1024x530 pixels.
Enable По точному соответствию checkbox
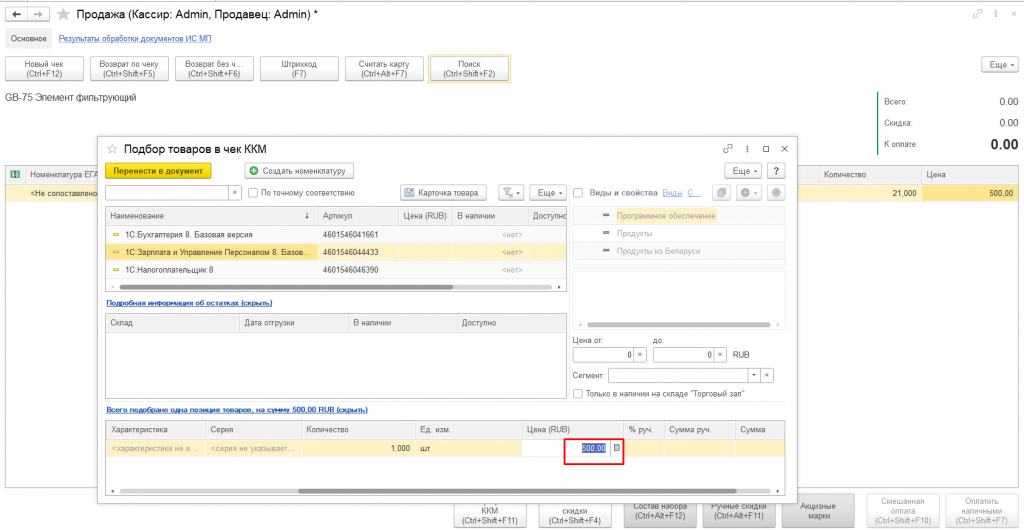253,192
